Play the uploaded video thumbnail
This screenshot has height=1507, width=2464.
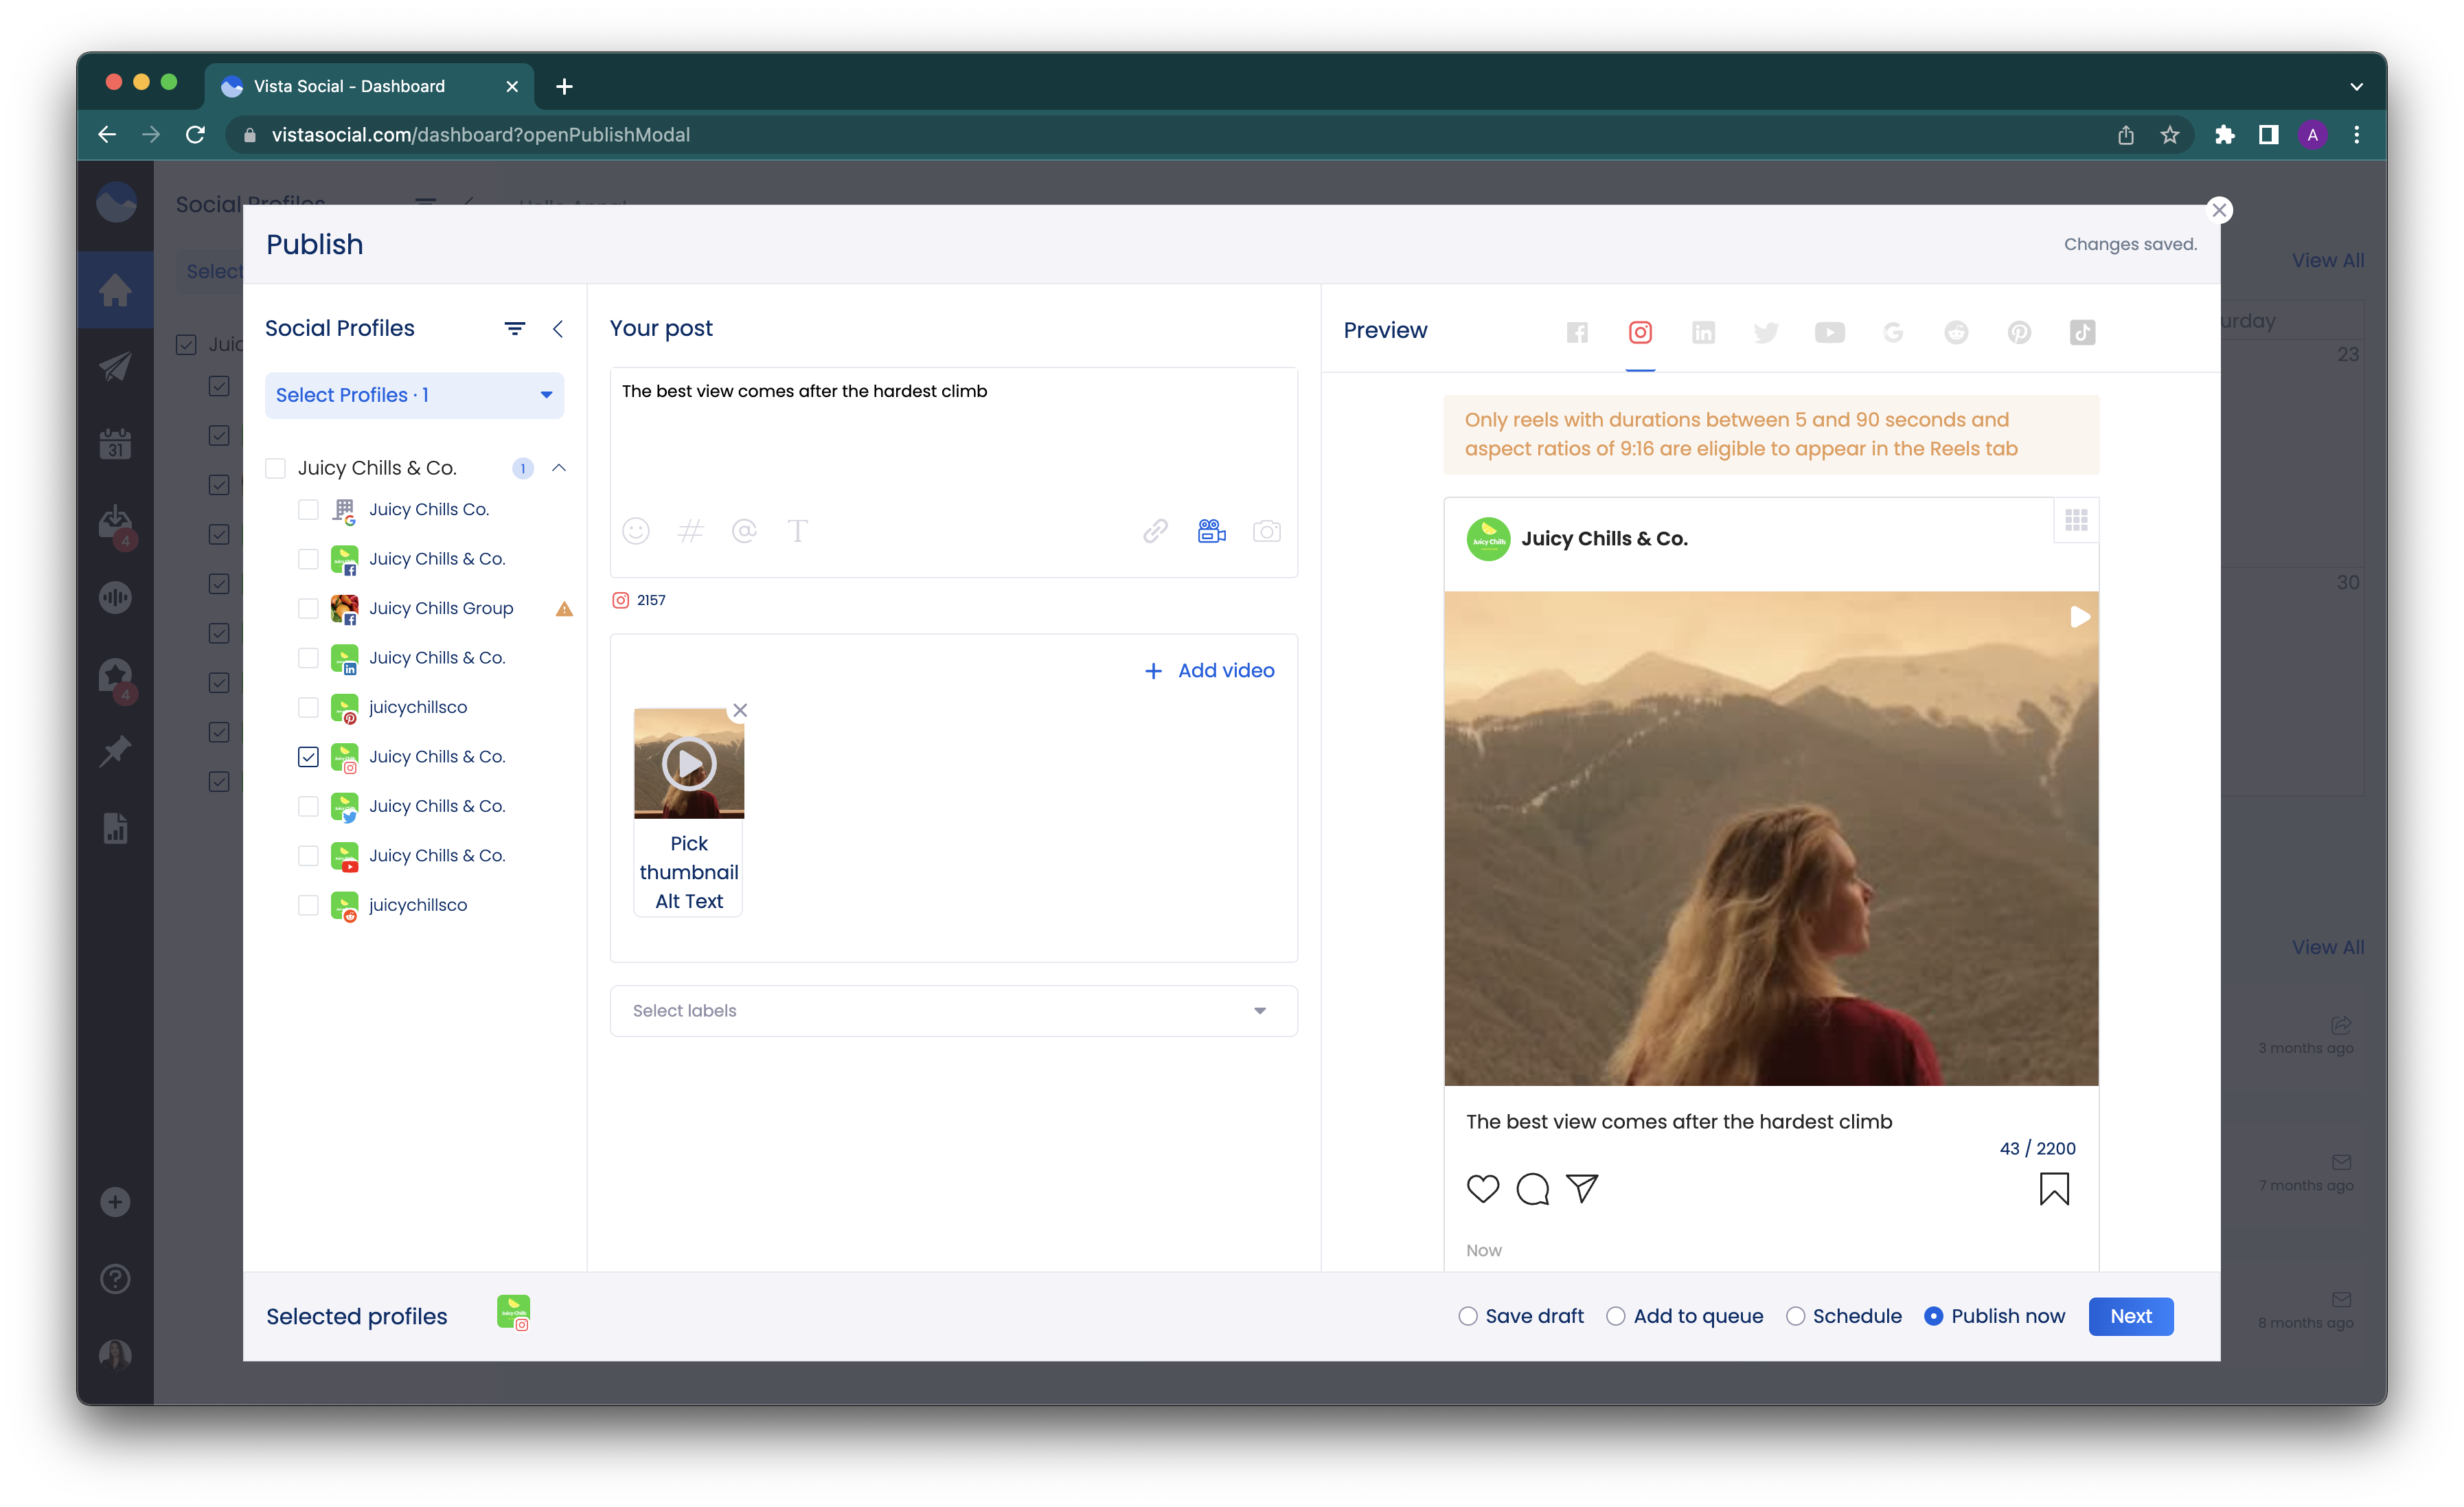(x=689, y=764)
